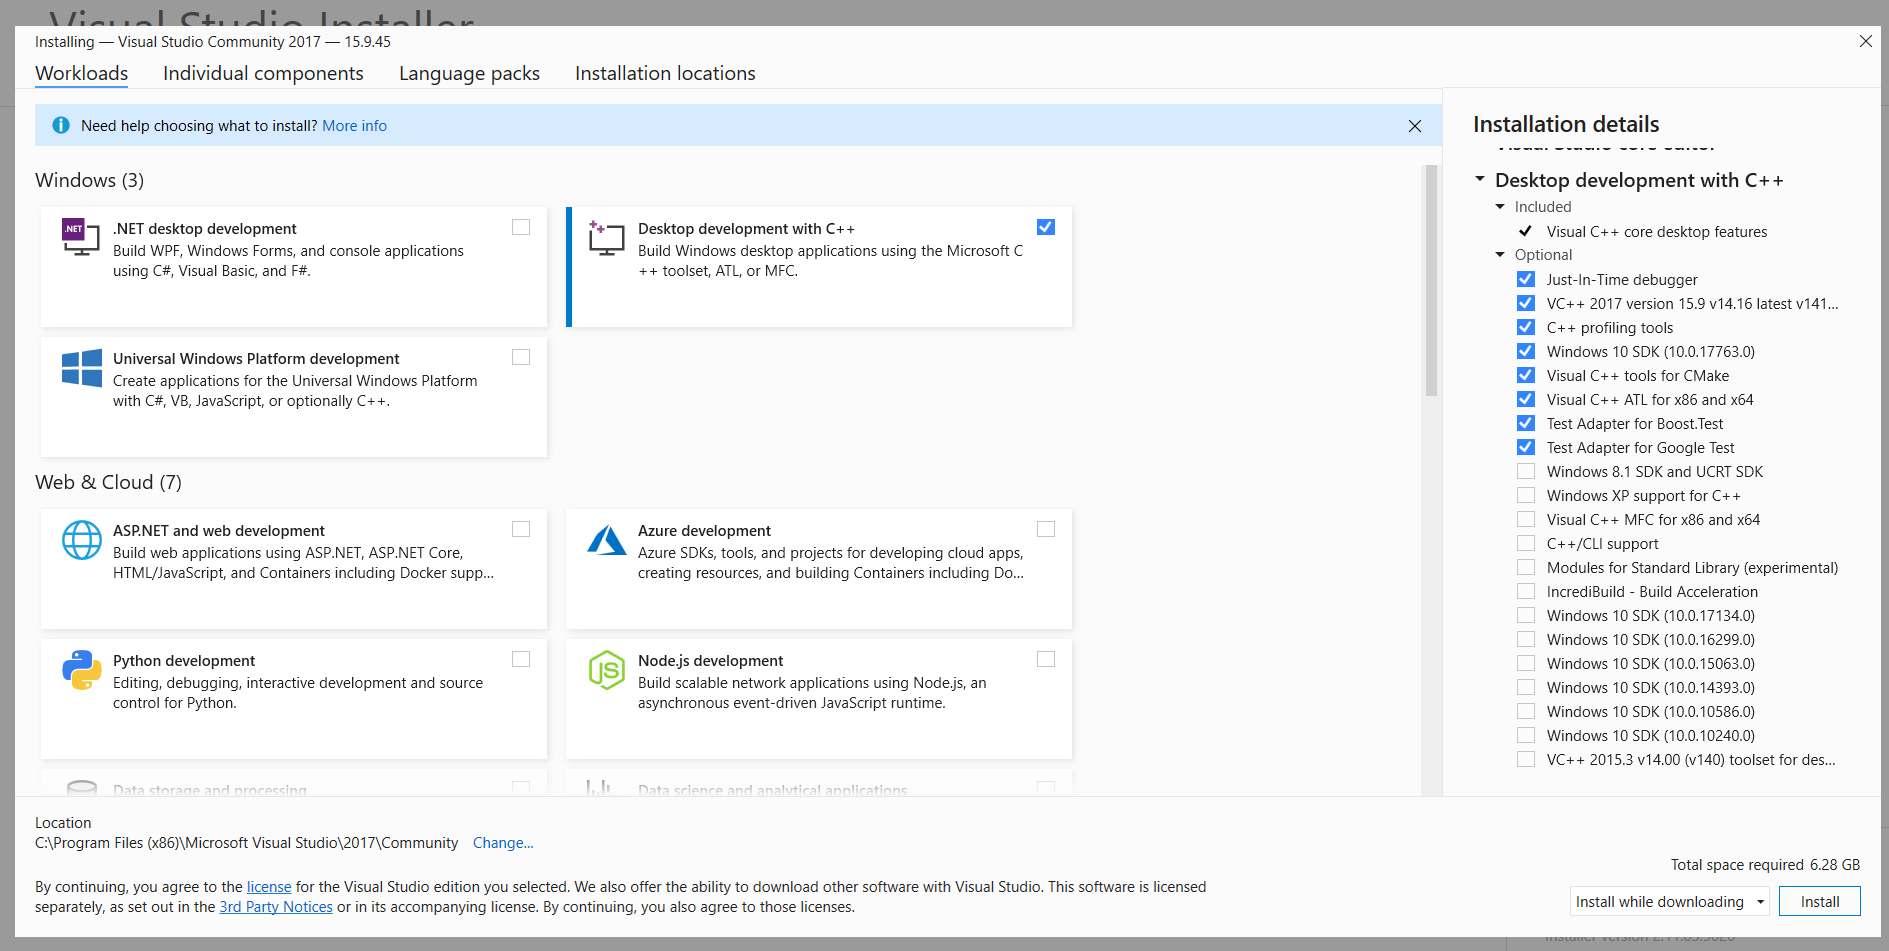
Task: Click the Node.js development logo icon
Action: [x=607, y=670]
